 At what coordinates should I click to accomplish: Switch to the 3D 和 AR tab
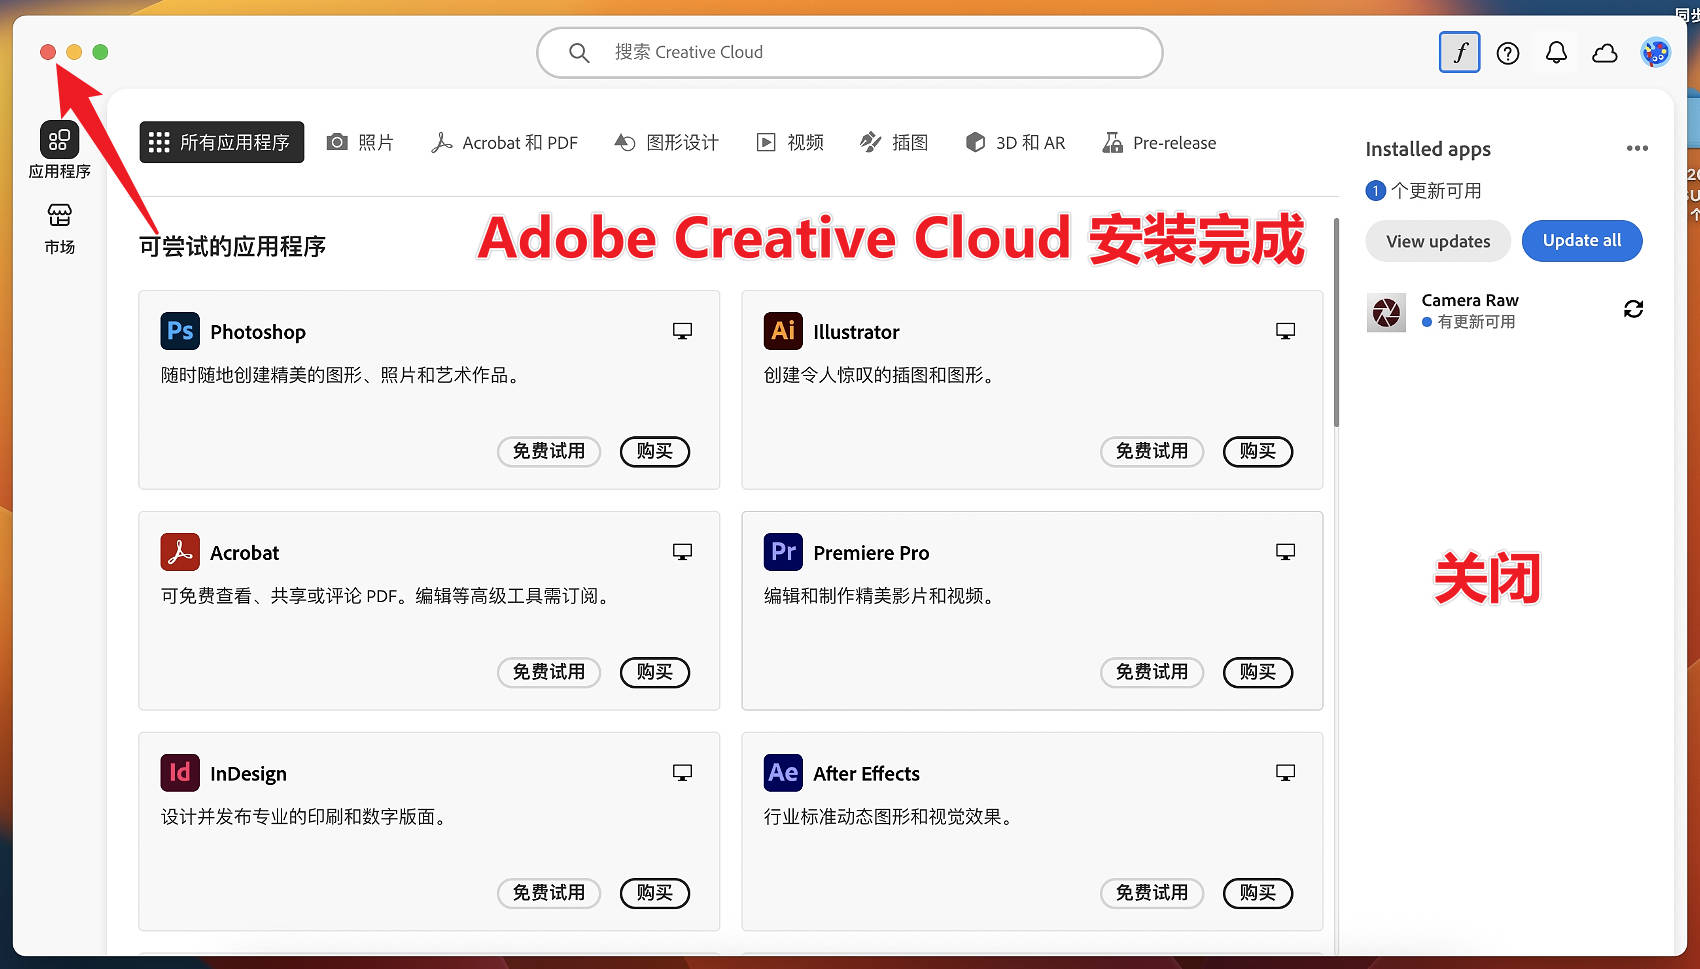pos(1015,143)
